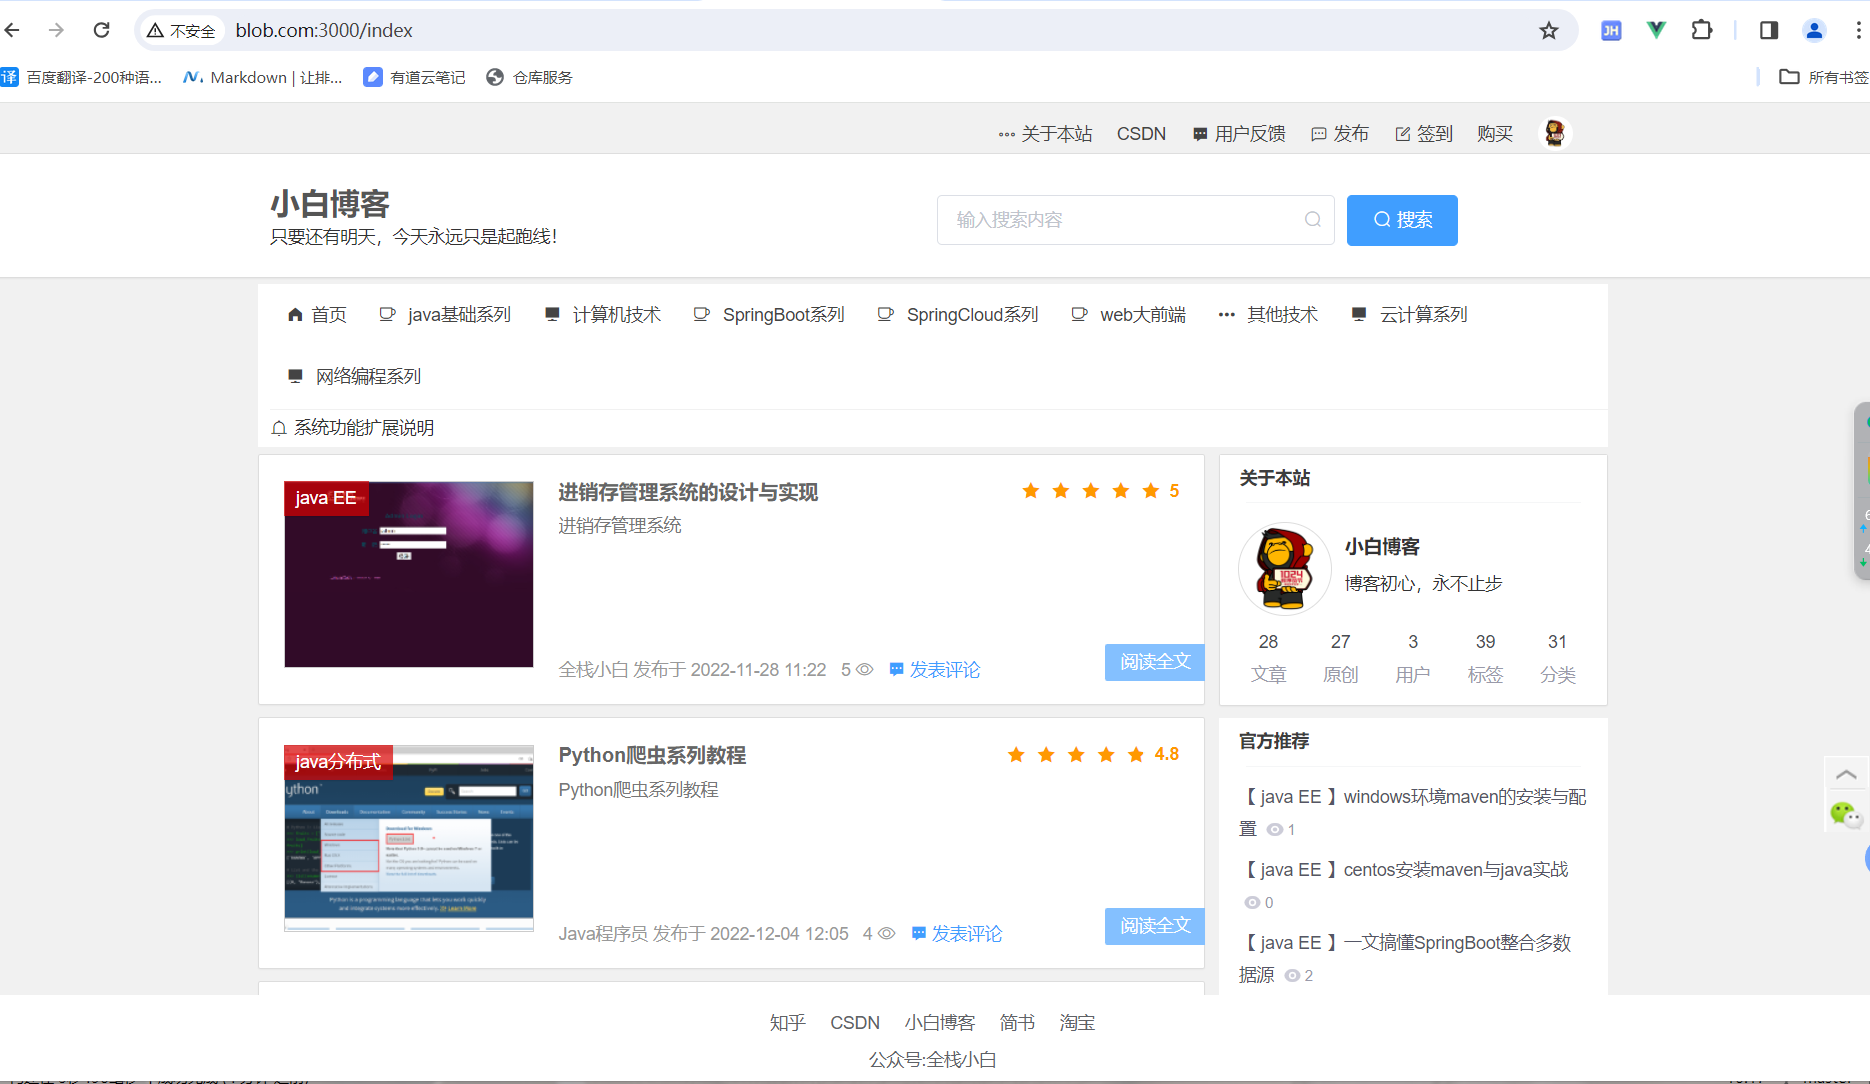Open the 购买 link
The width and height of the screenshot is (1870, 1084).
tap(1495, 133)
